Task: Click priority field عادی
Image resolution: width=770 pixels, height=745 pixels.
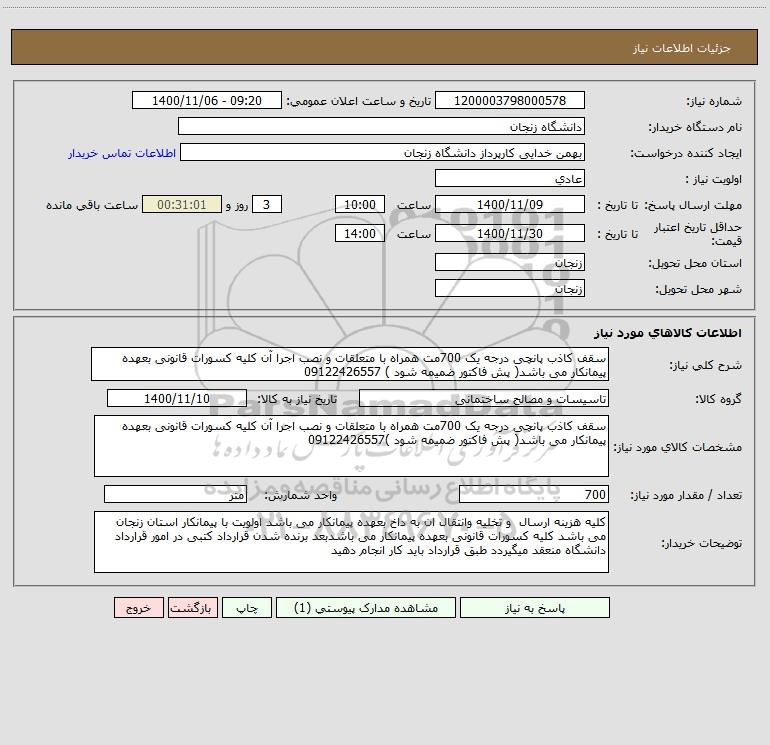Action: coord(510,178)
